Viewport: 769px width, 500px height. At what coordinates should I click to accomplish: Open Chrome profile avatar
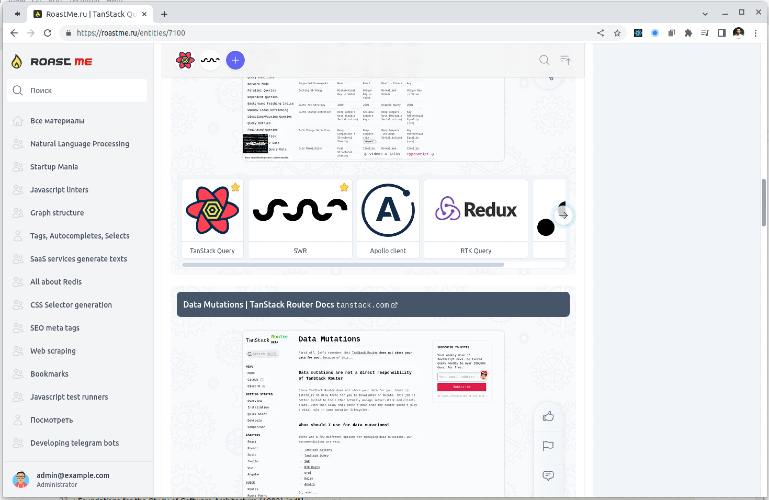[x=739, y=33]
